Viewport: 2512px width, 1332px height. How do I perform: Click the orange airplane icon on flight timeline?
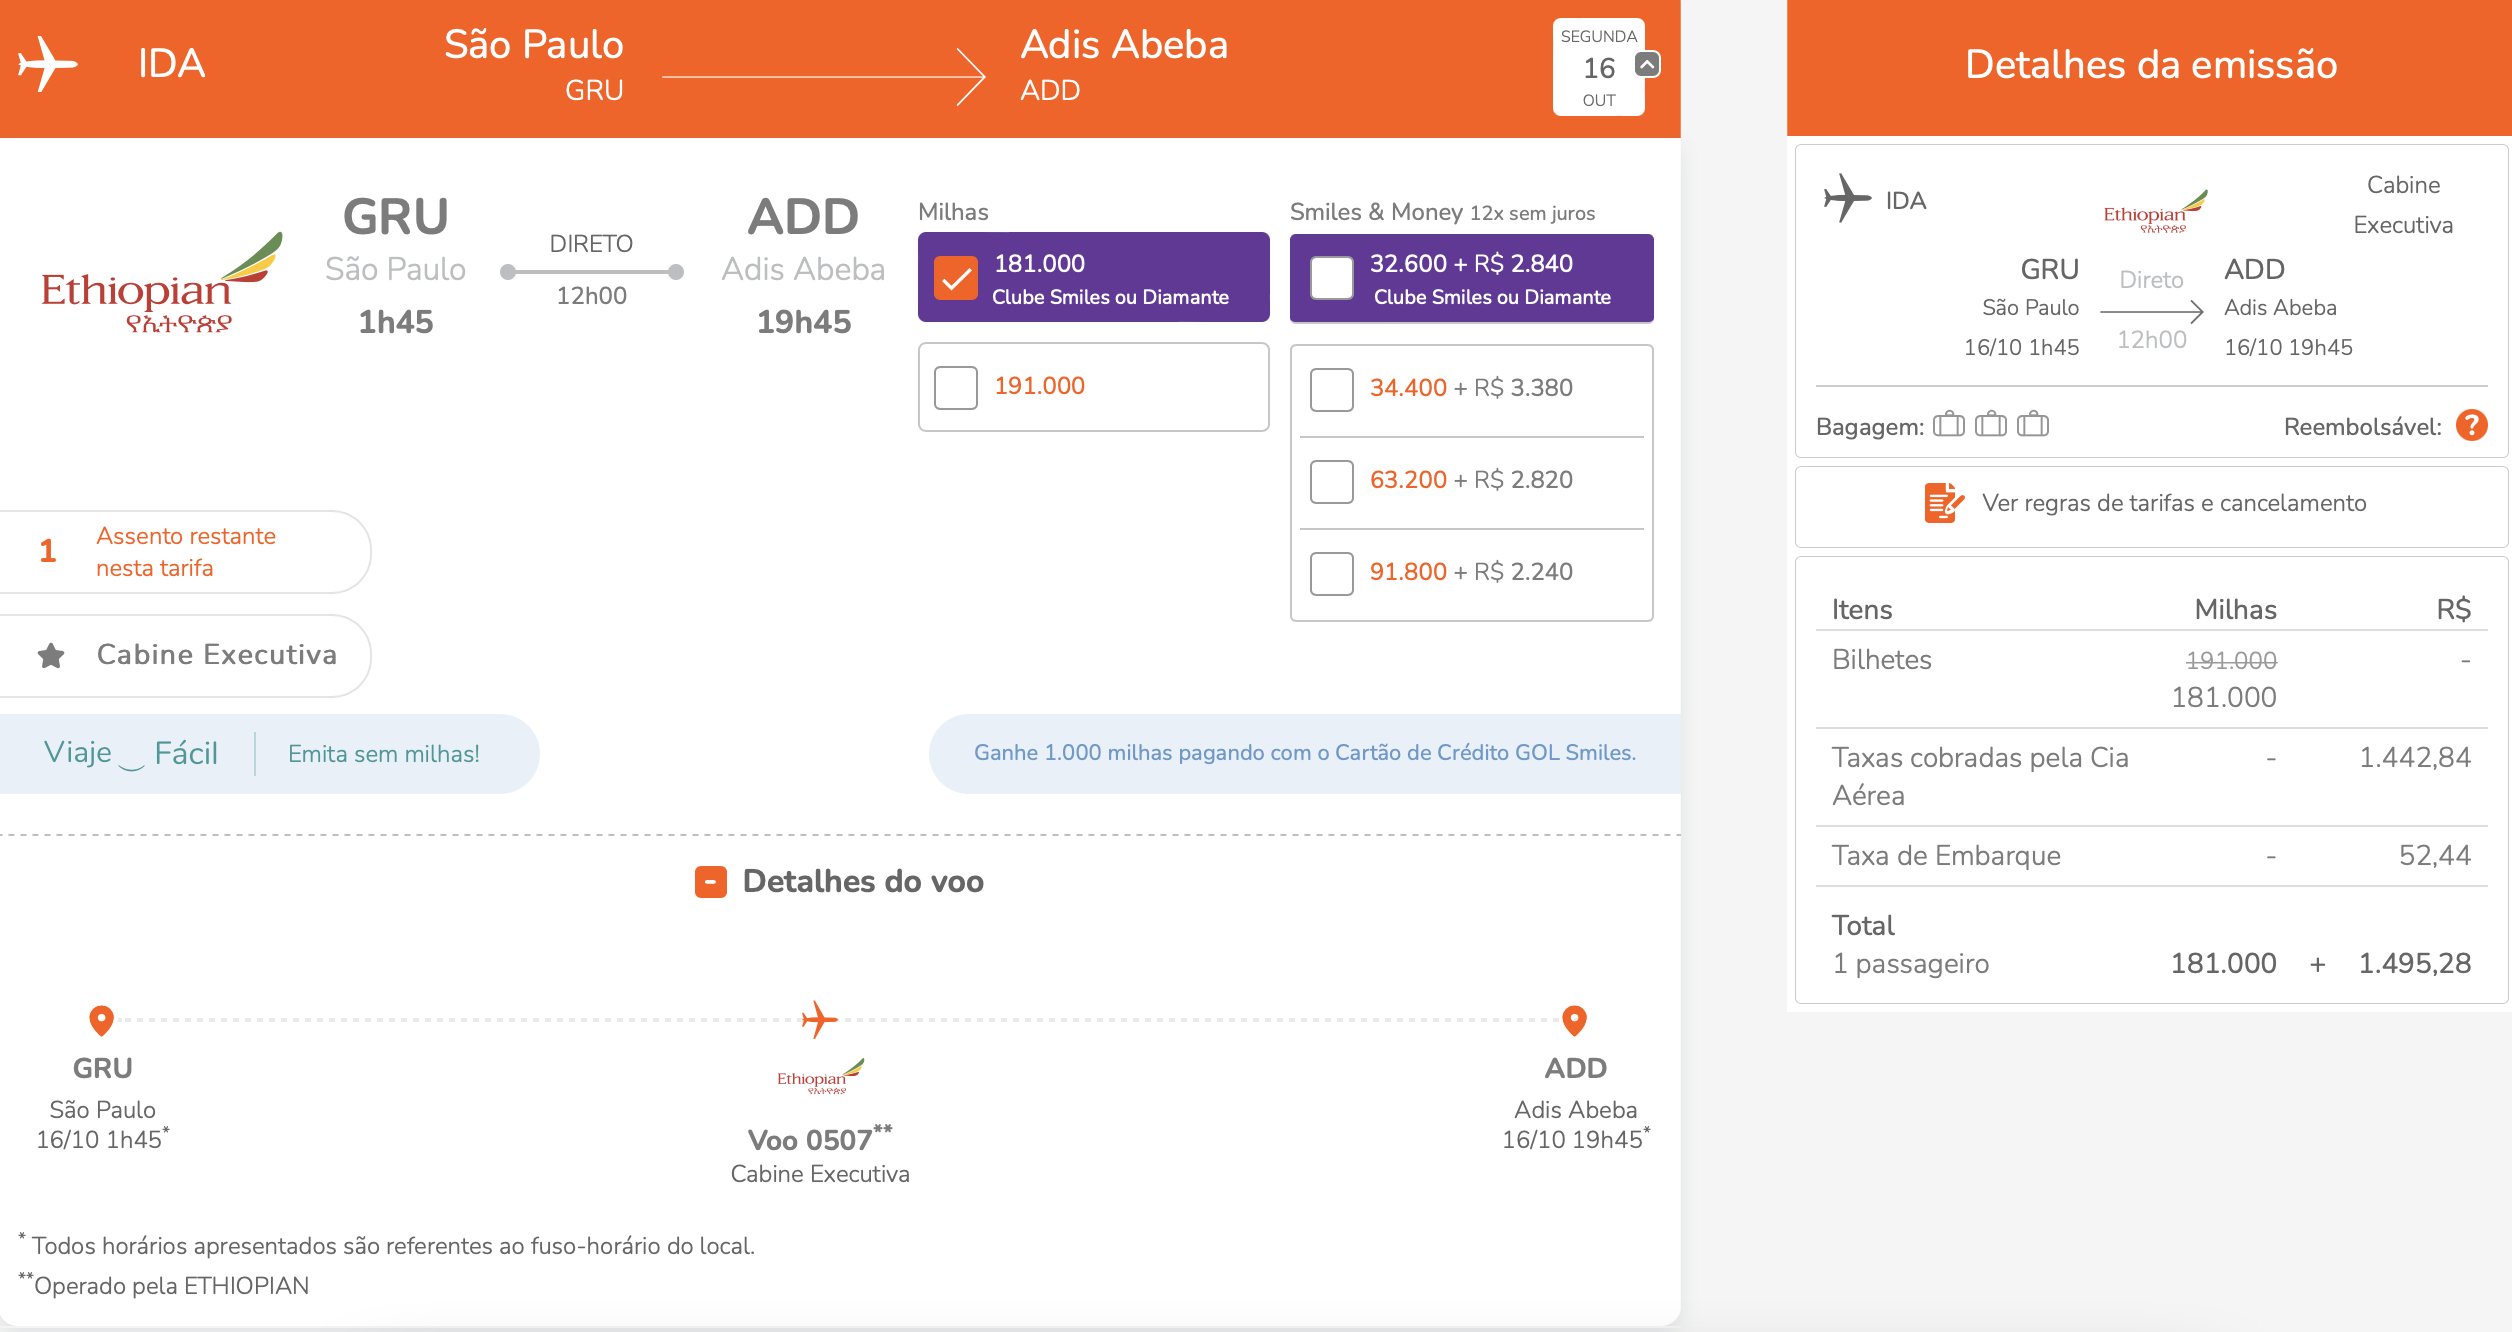click(x=819, y=1020)
